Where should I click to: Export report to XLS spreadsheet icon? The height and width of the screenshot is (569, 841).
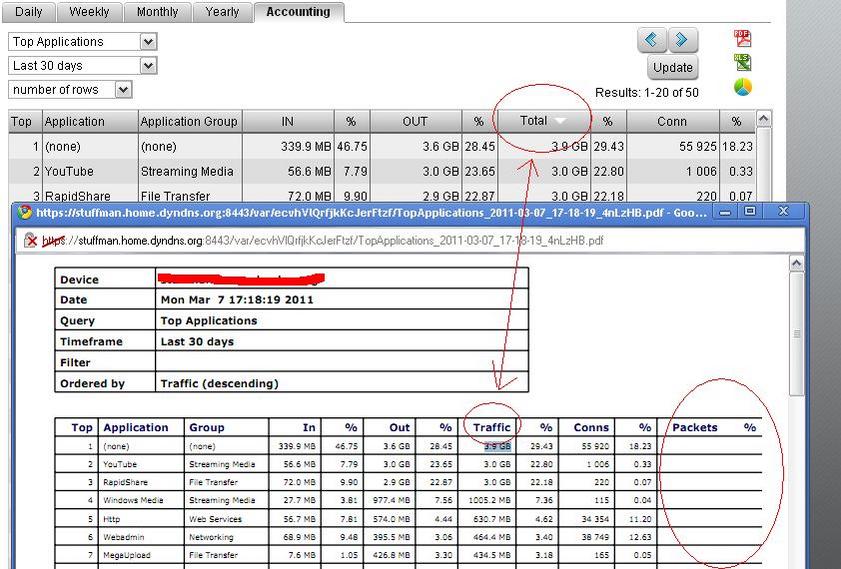point(742,63)
